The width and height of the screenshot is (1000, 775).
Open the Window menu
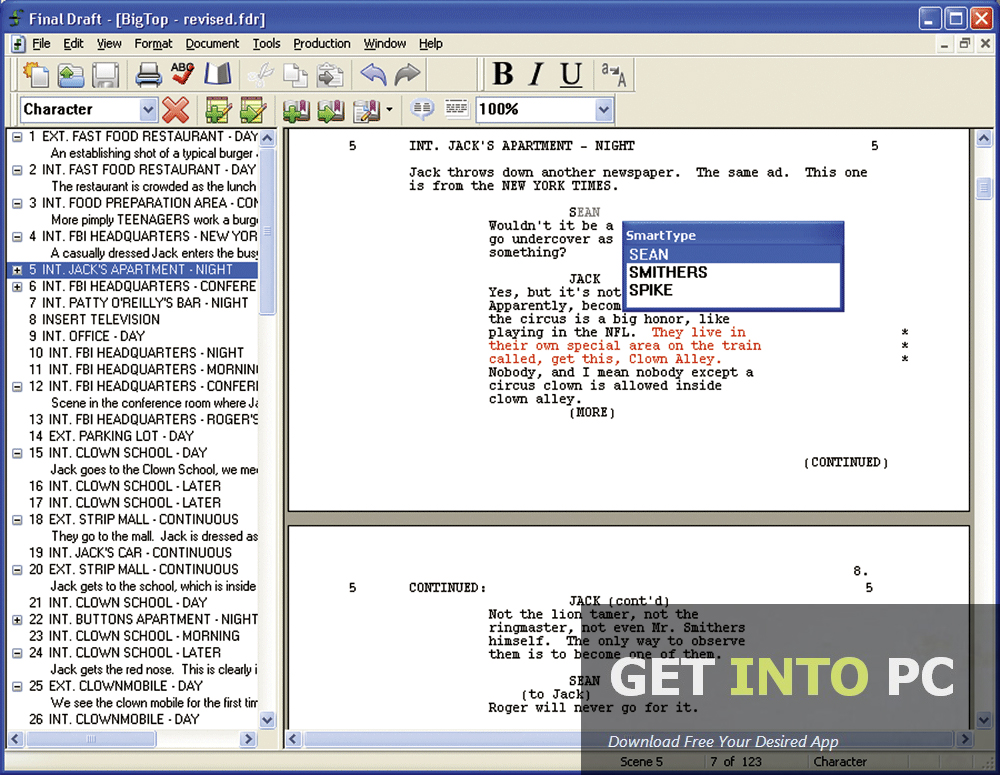(x=385, y=43)
